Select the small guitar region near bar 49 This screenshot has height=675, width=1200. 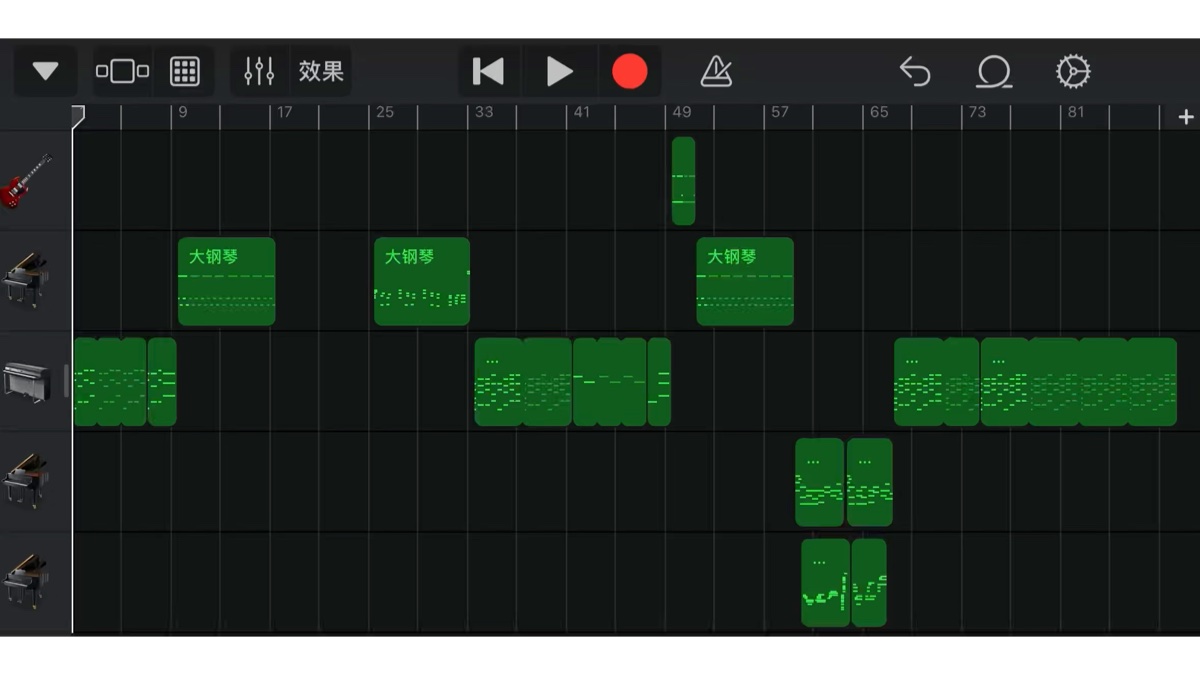[x=683, y=181]
